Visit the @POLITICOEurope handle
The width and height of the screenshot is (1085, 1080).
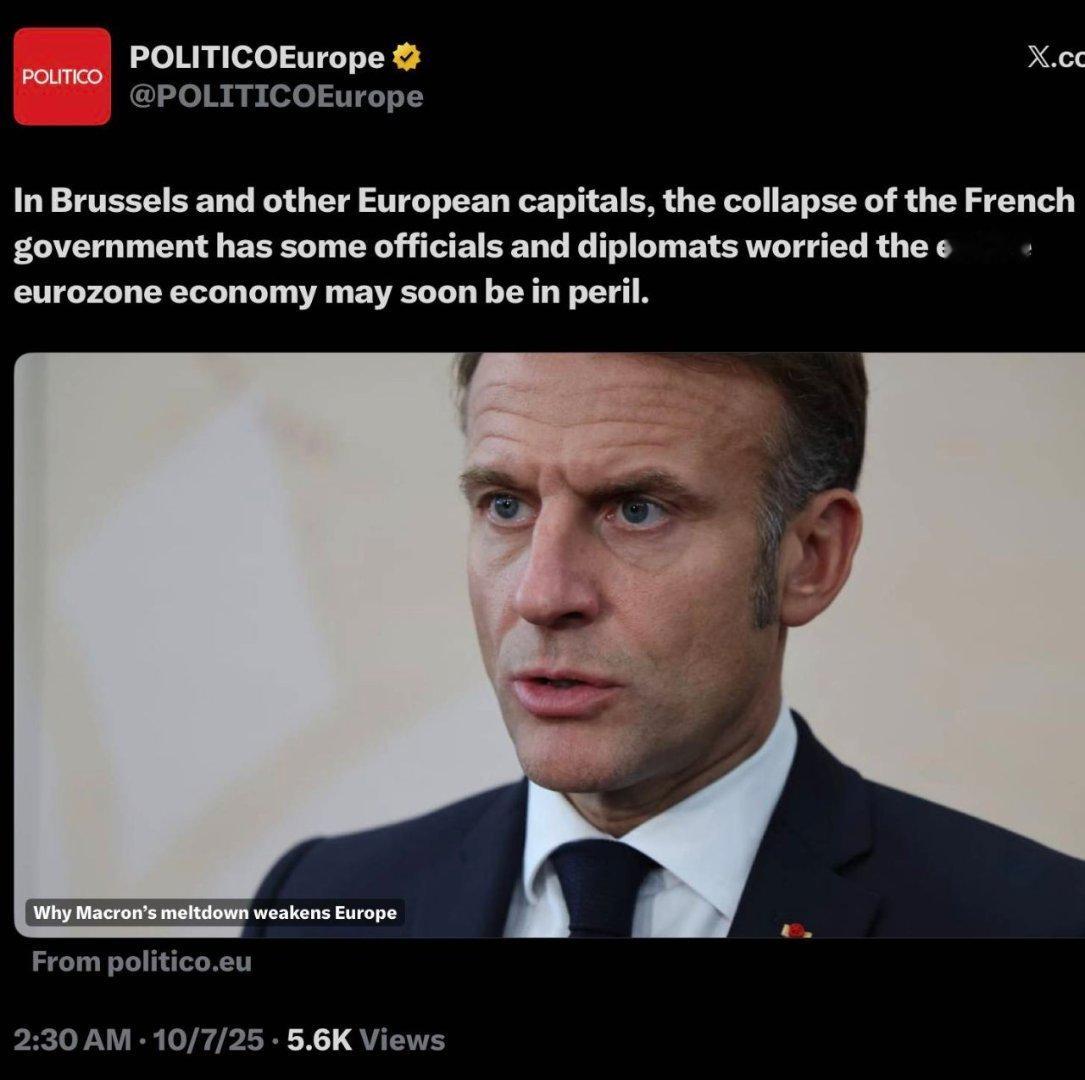[276, 96]
